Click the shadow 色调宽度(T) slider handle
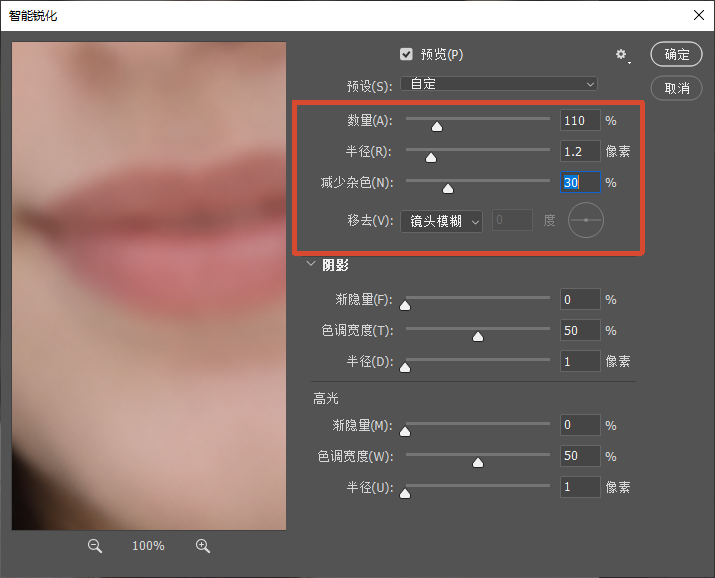 (x=478, y=336)
